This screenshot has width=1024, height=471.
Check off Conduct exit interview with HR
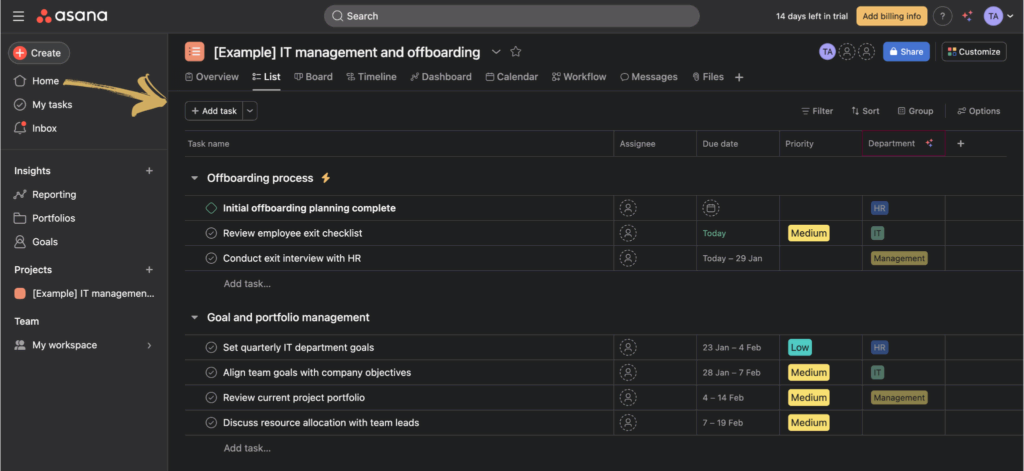click(x=211, y=258)
